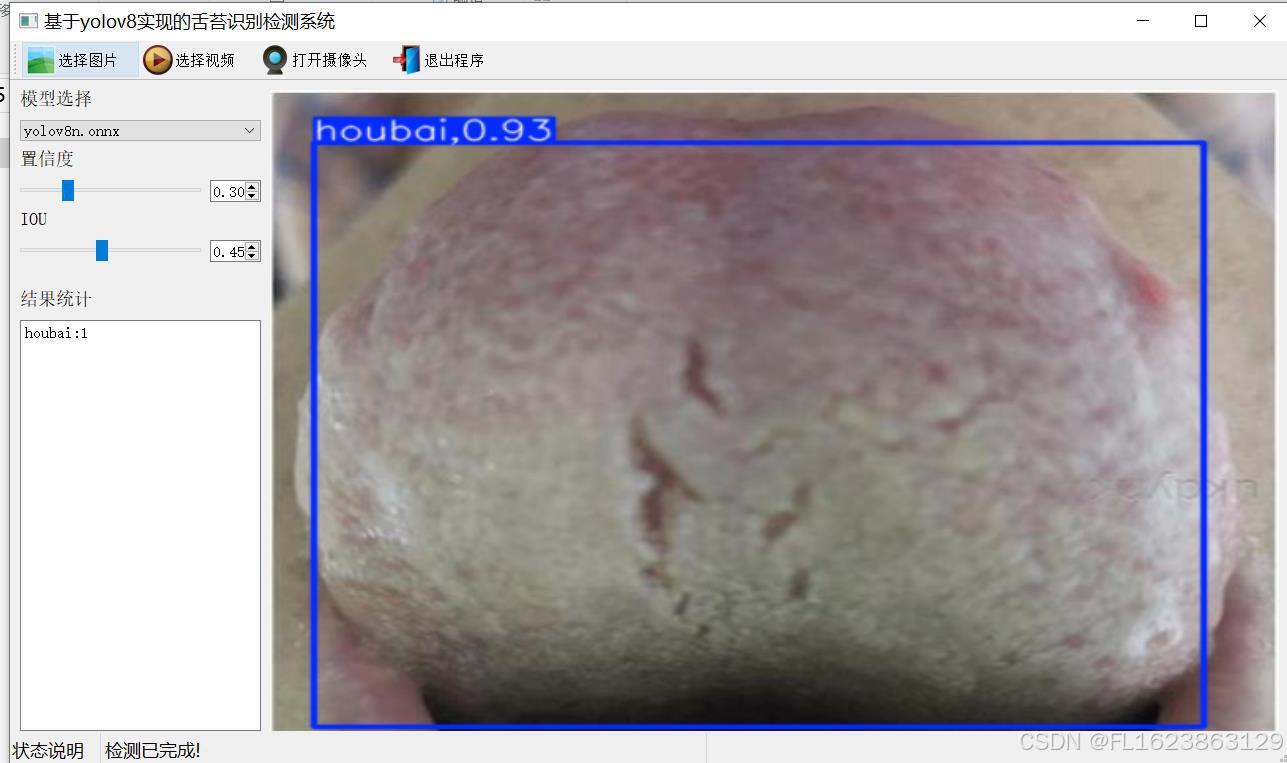Select the houbai:1 result entry

(x=57, y=333)
